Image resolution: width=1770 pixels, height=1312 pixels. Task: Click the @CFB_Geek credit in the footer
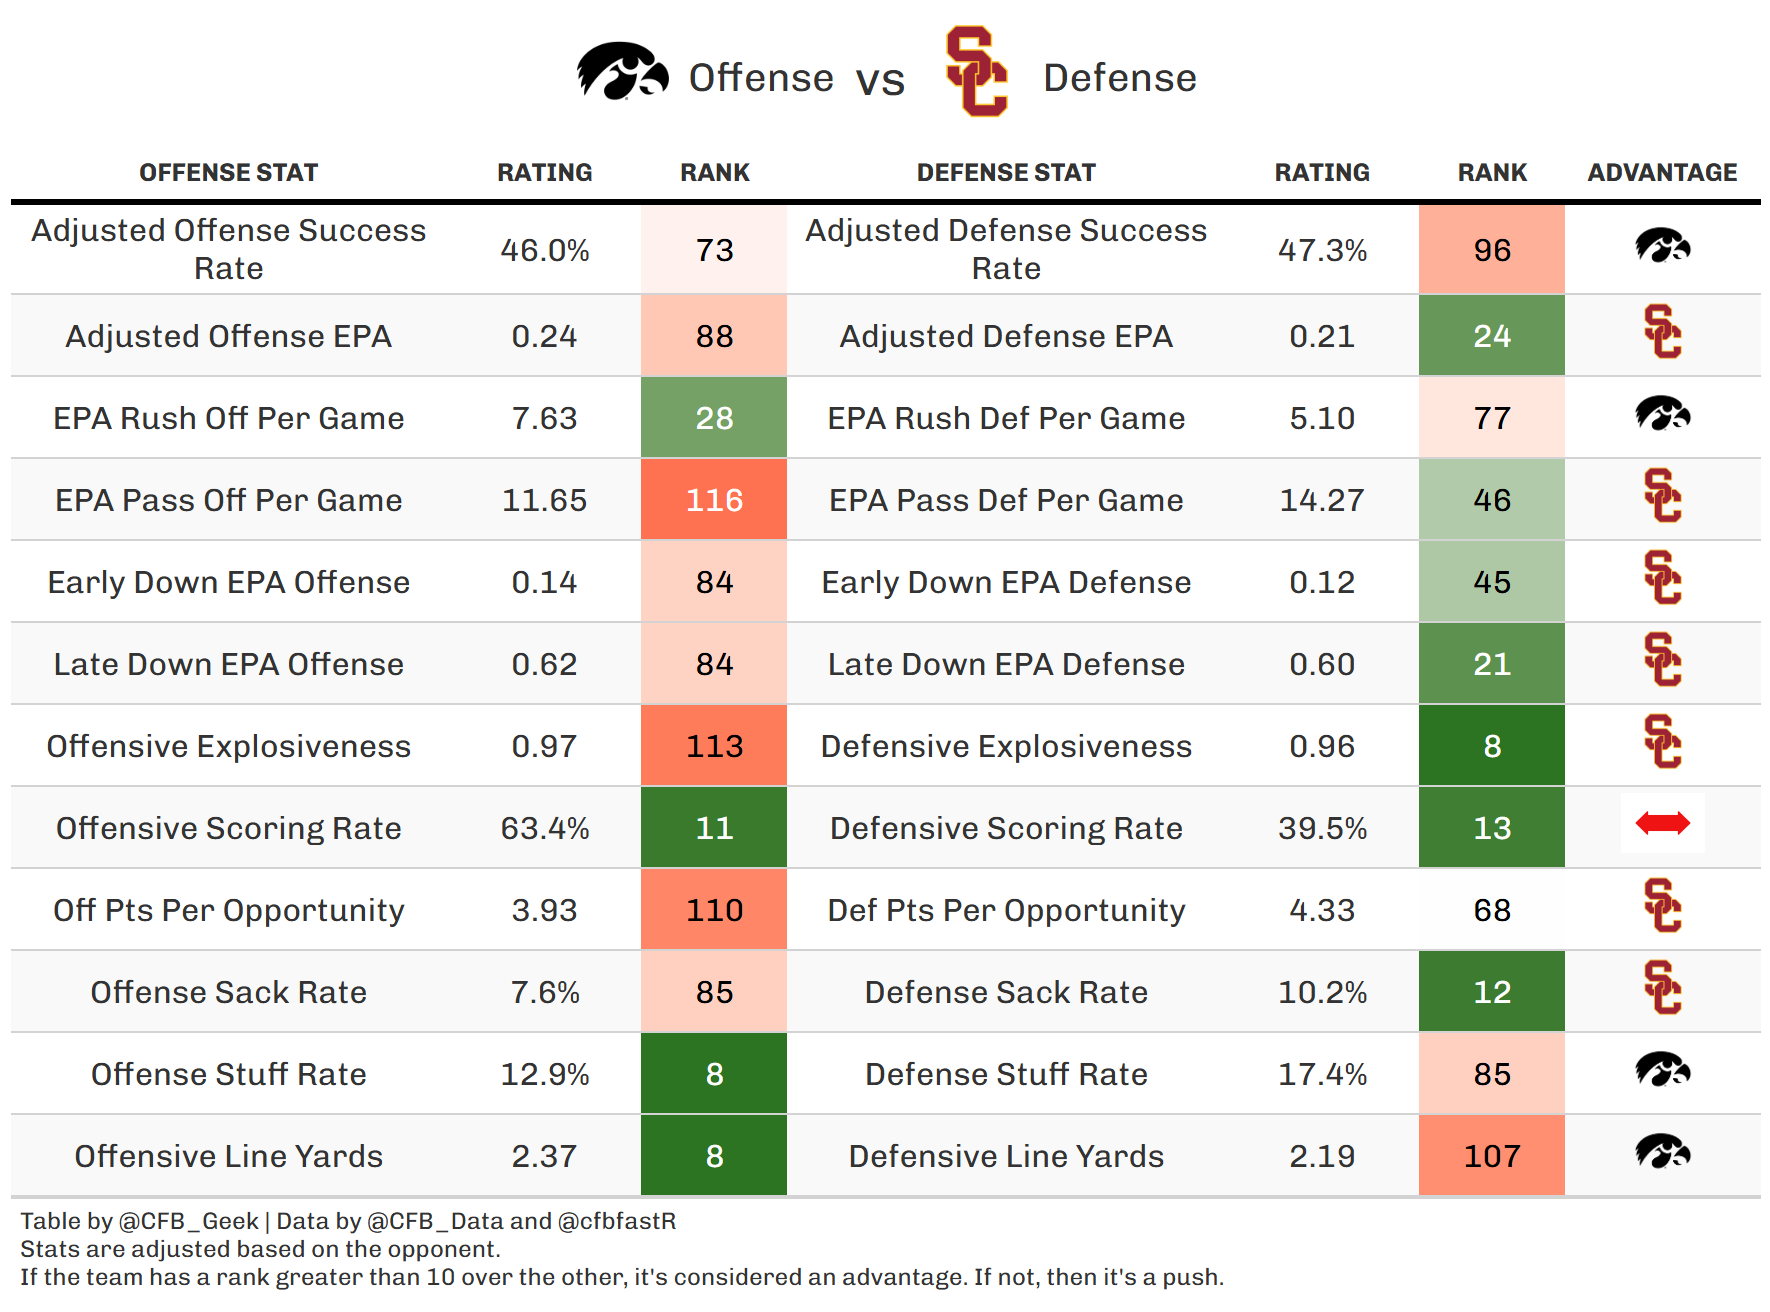click(x=189, y=1221)
